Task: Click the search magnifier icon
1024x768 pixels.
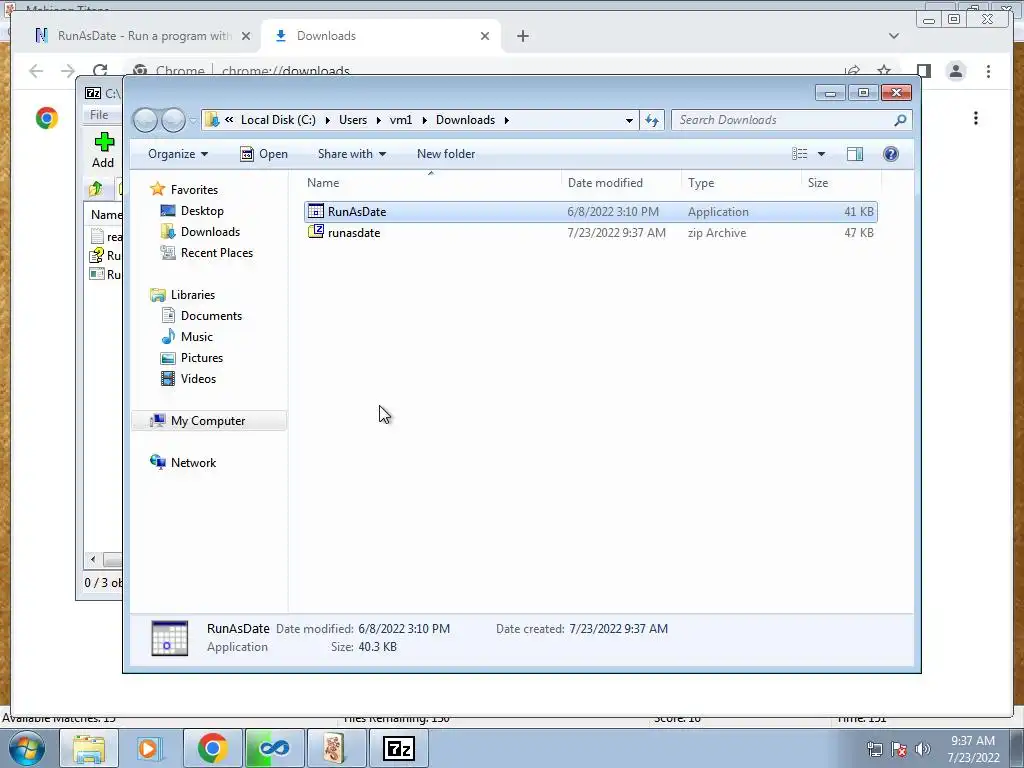Action: click(900, 120)
